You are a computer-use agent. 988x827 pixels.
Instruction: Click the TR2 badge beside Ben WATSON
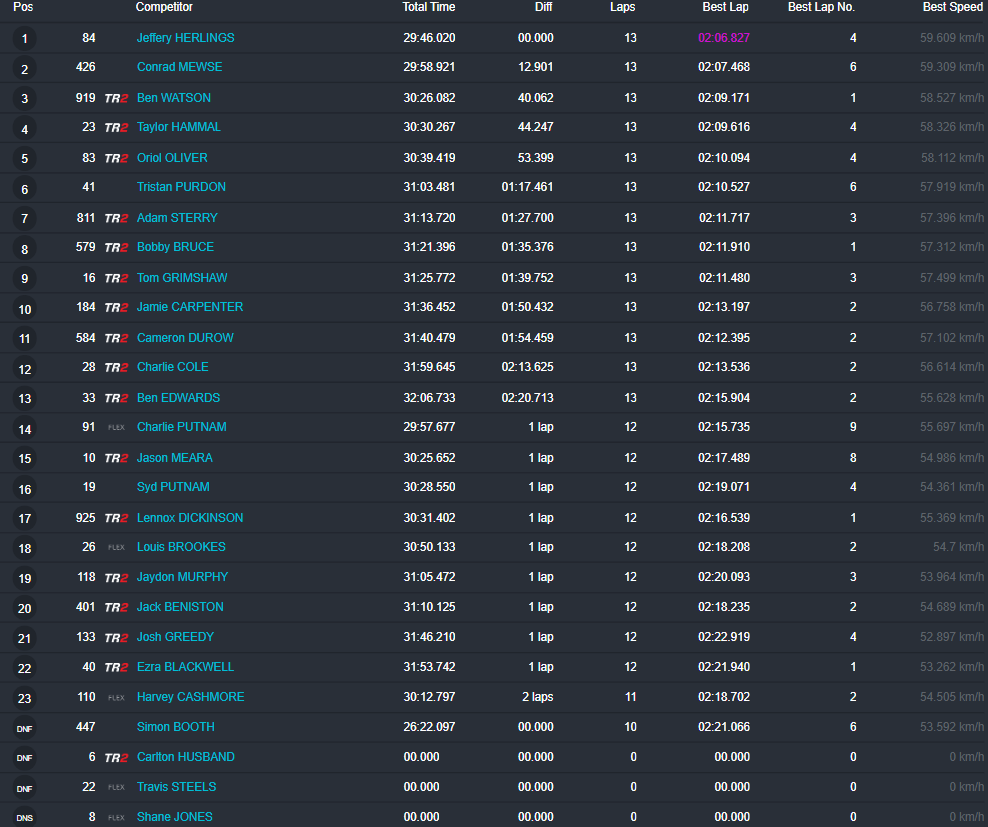pos(117,98)
